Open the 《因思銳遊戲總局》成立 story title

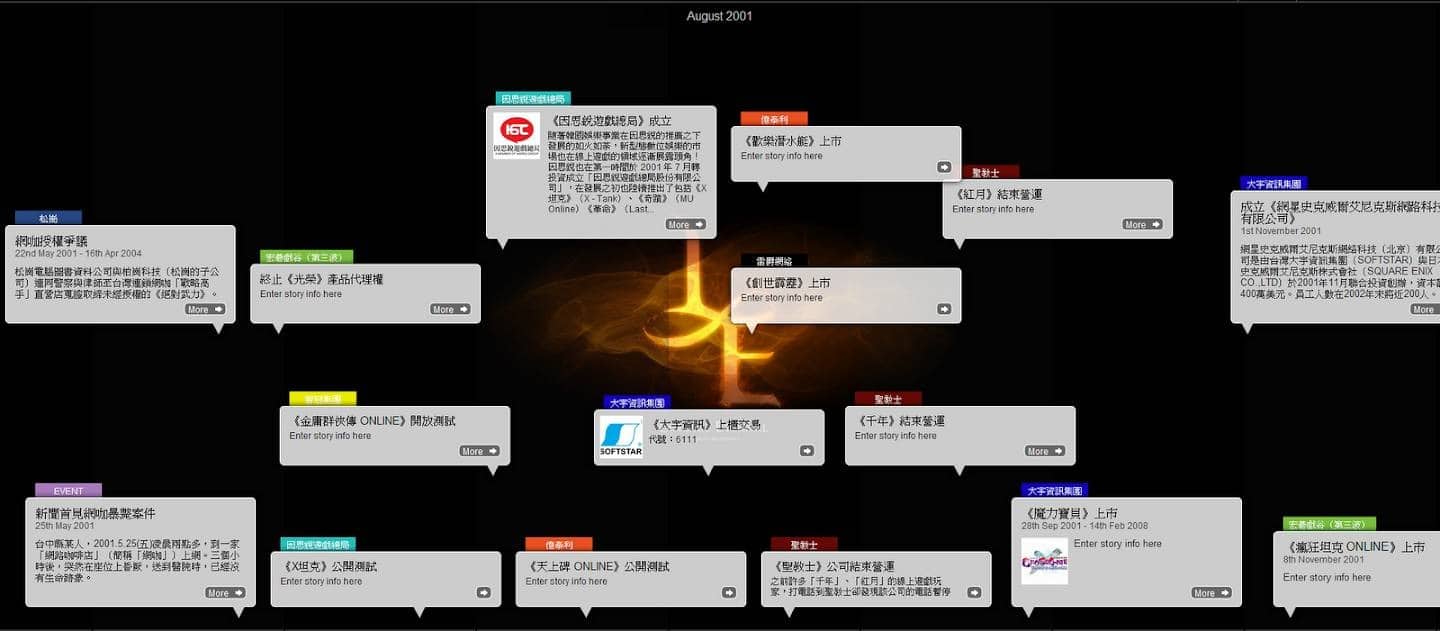[x=611, y=121]
